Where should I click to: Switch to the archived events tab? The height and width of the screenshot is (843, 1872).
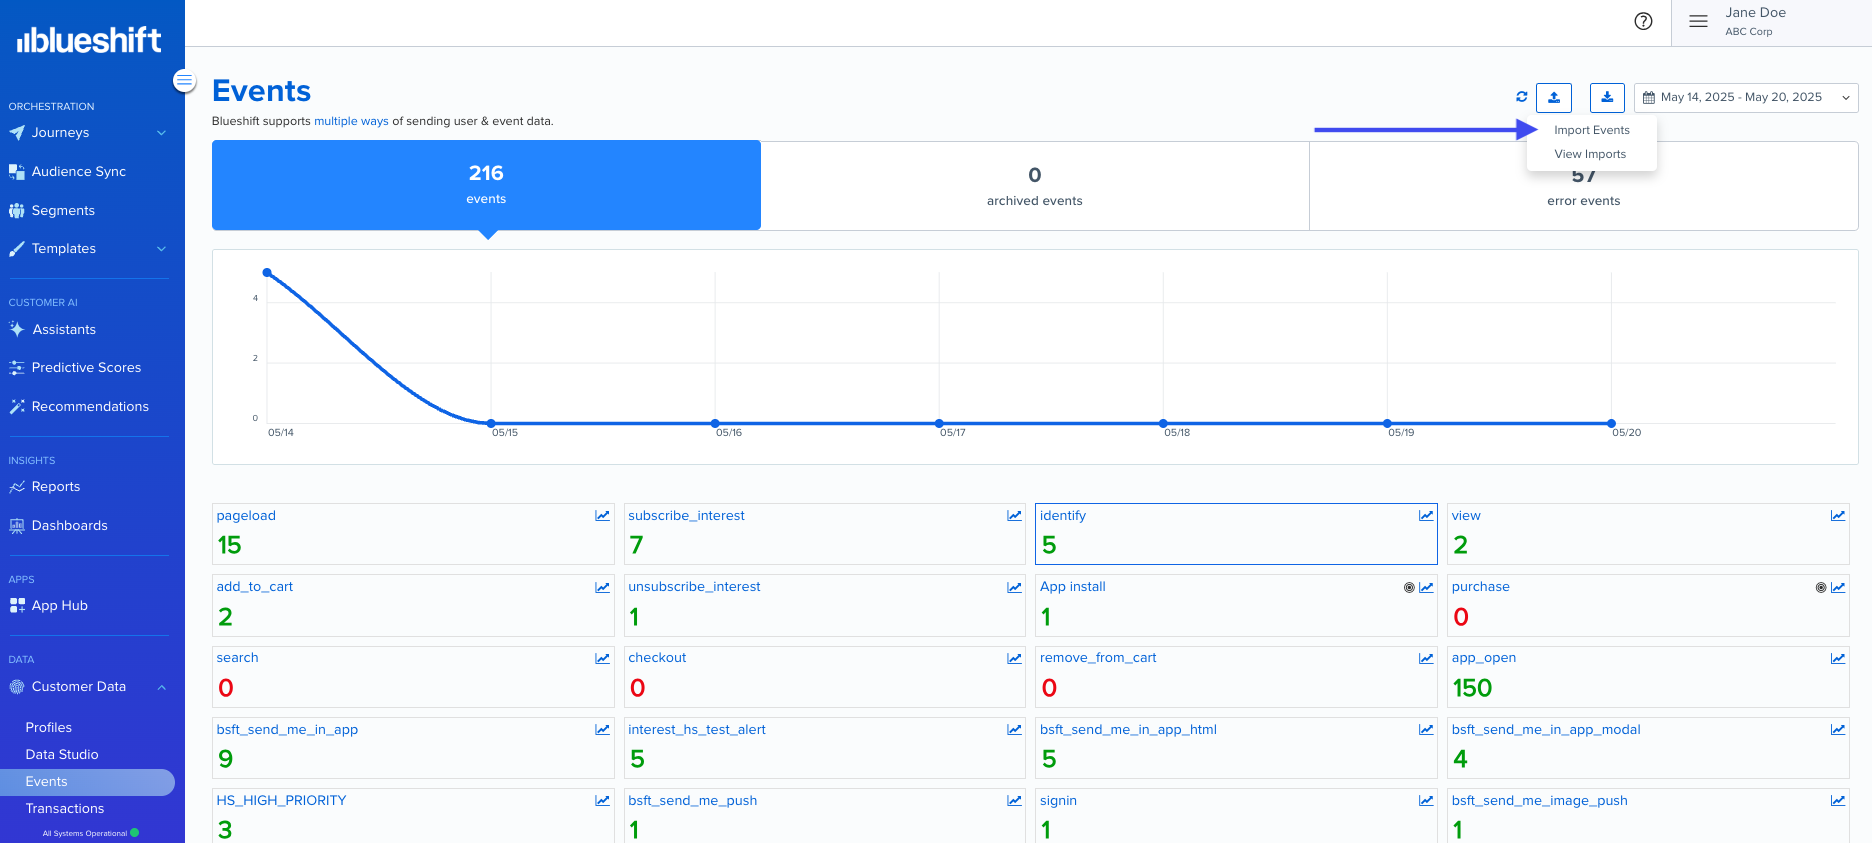1035,186
